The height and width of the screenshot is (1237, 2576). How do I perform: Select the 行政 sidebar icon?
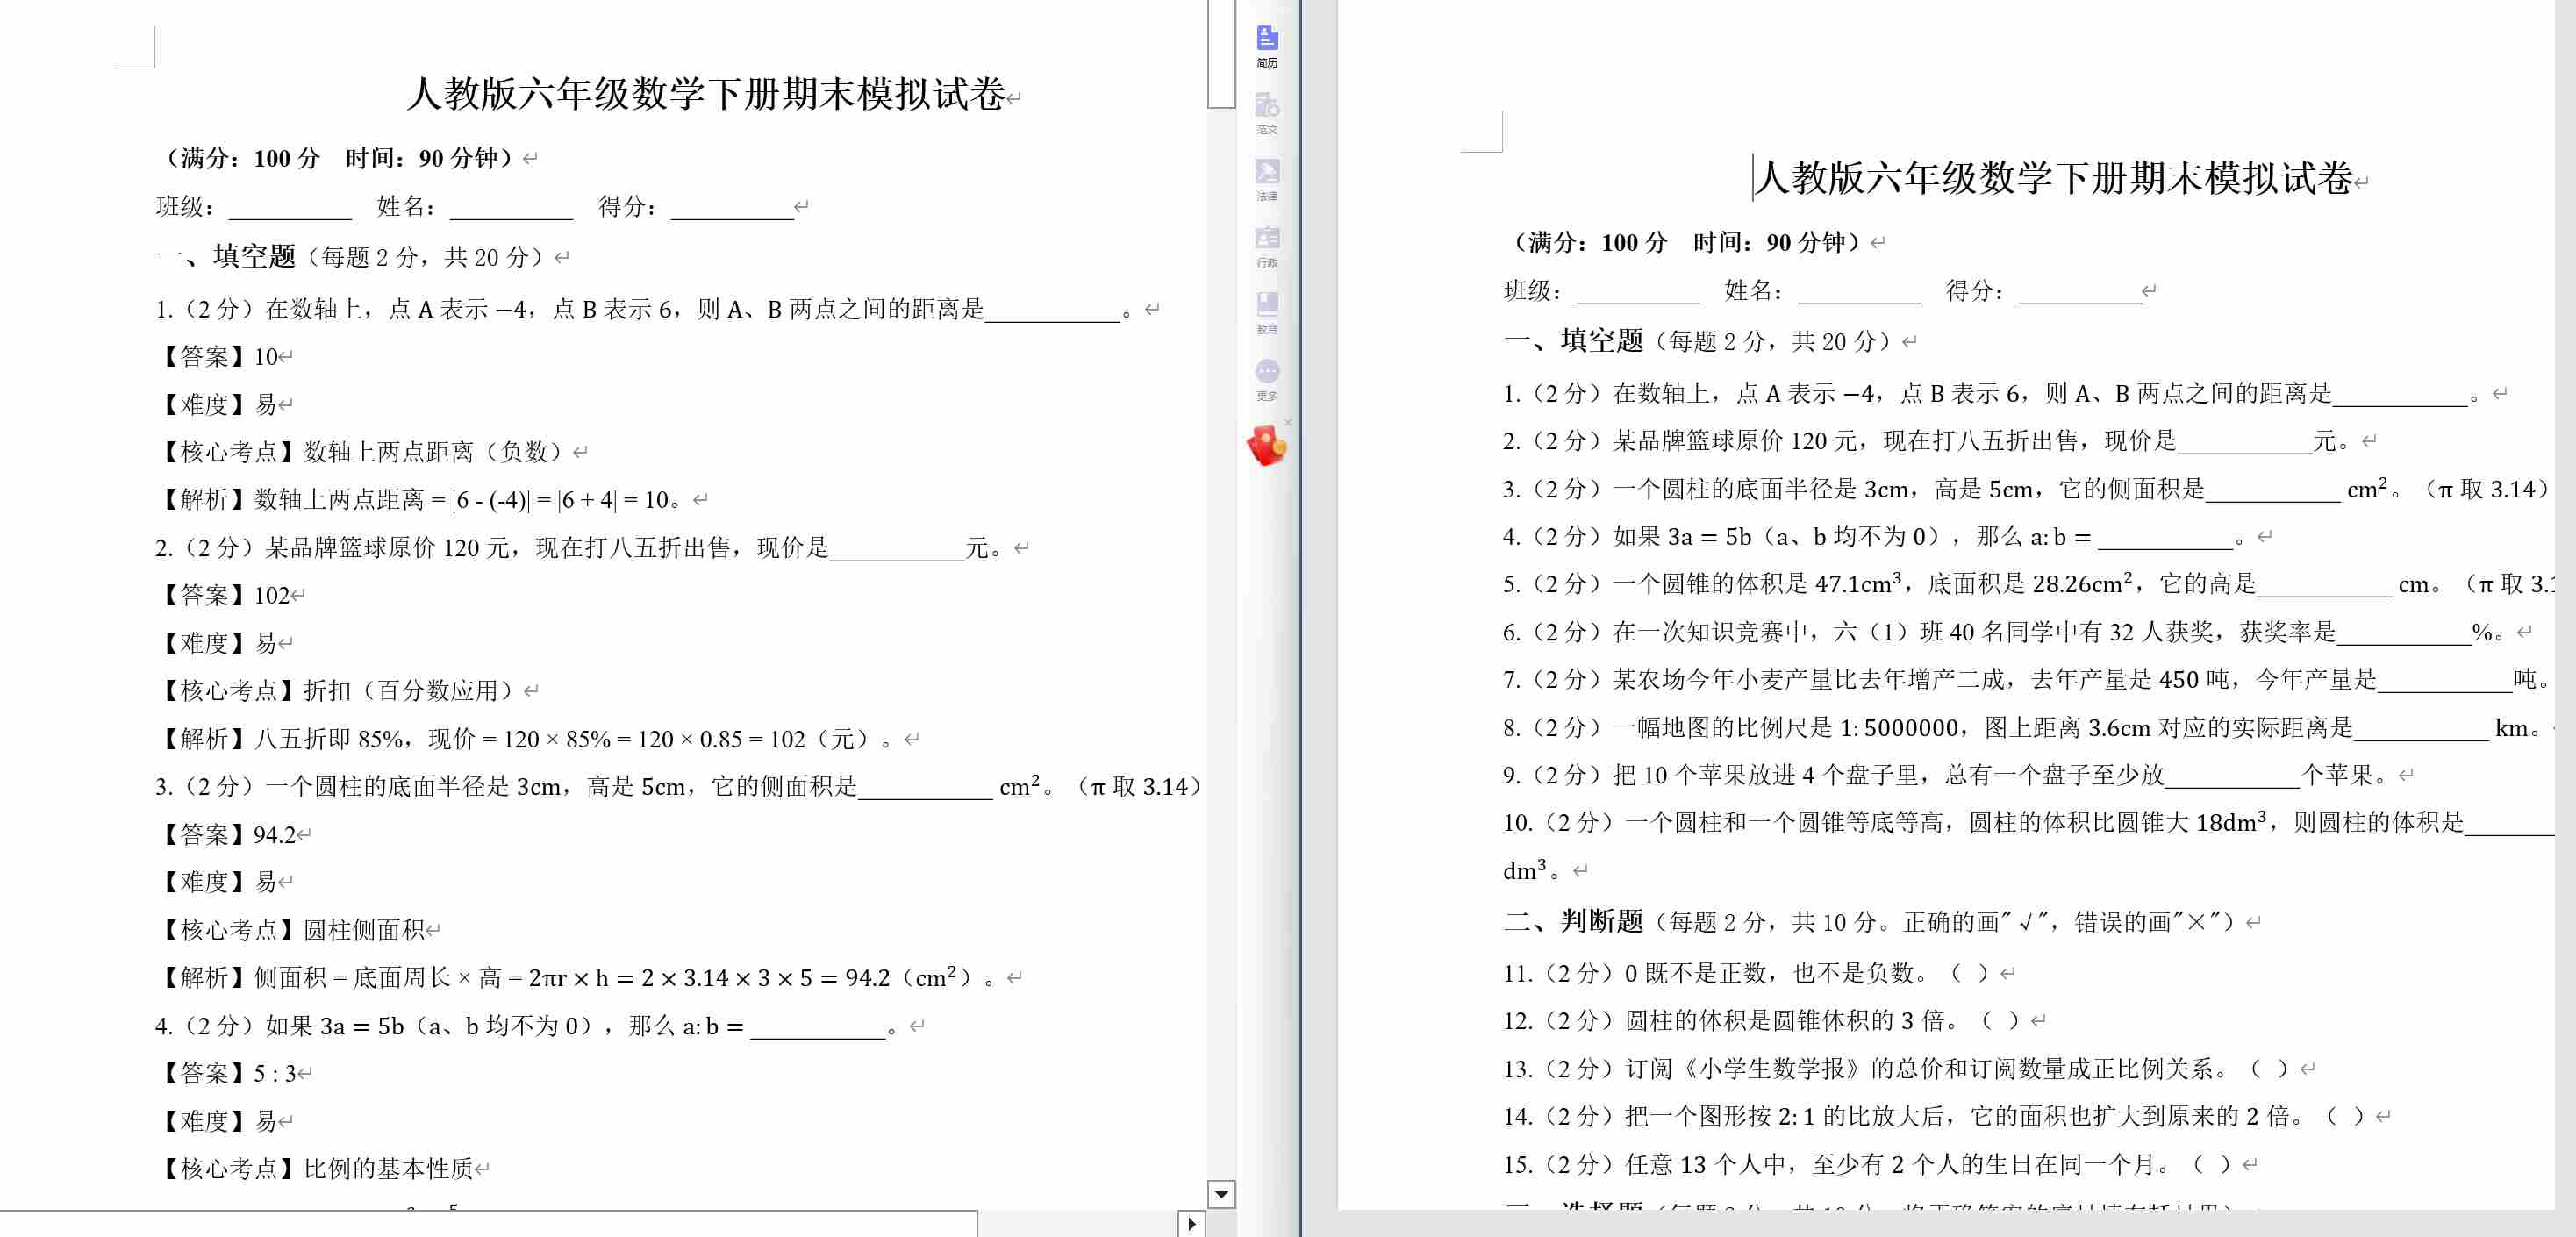tap(1267, 246)
